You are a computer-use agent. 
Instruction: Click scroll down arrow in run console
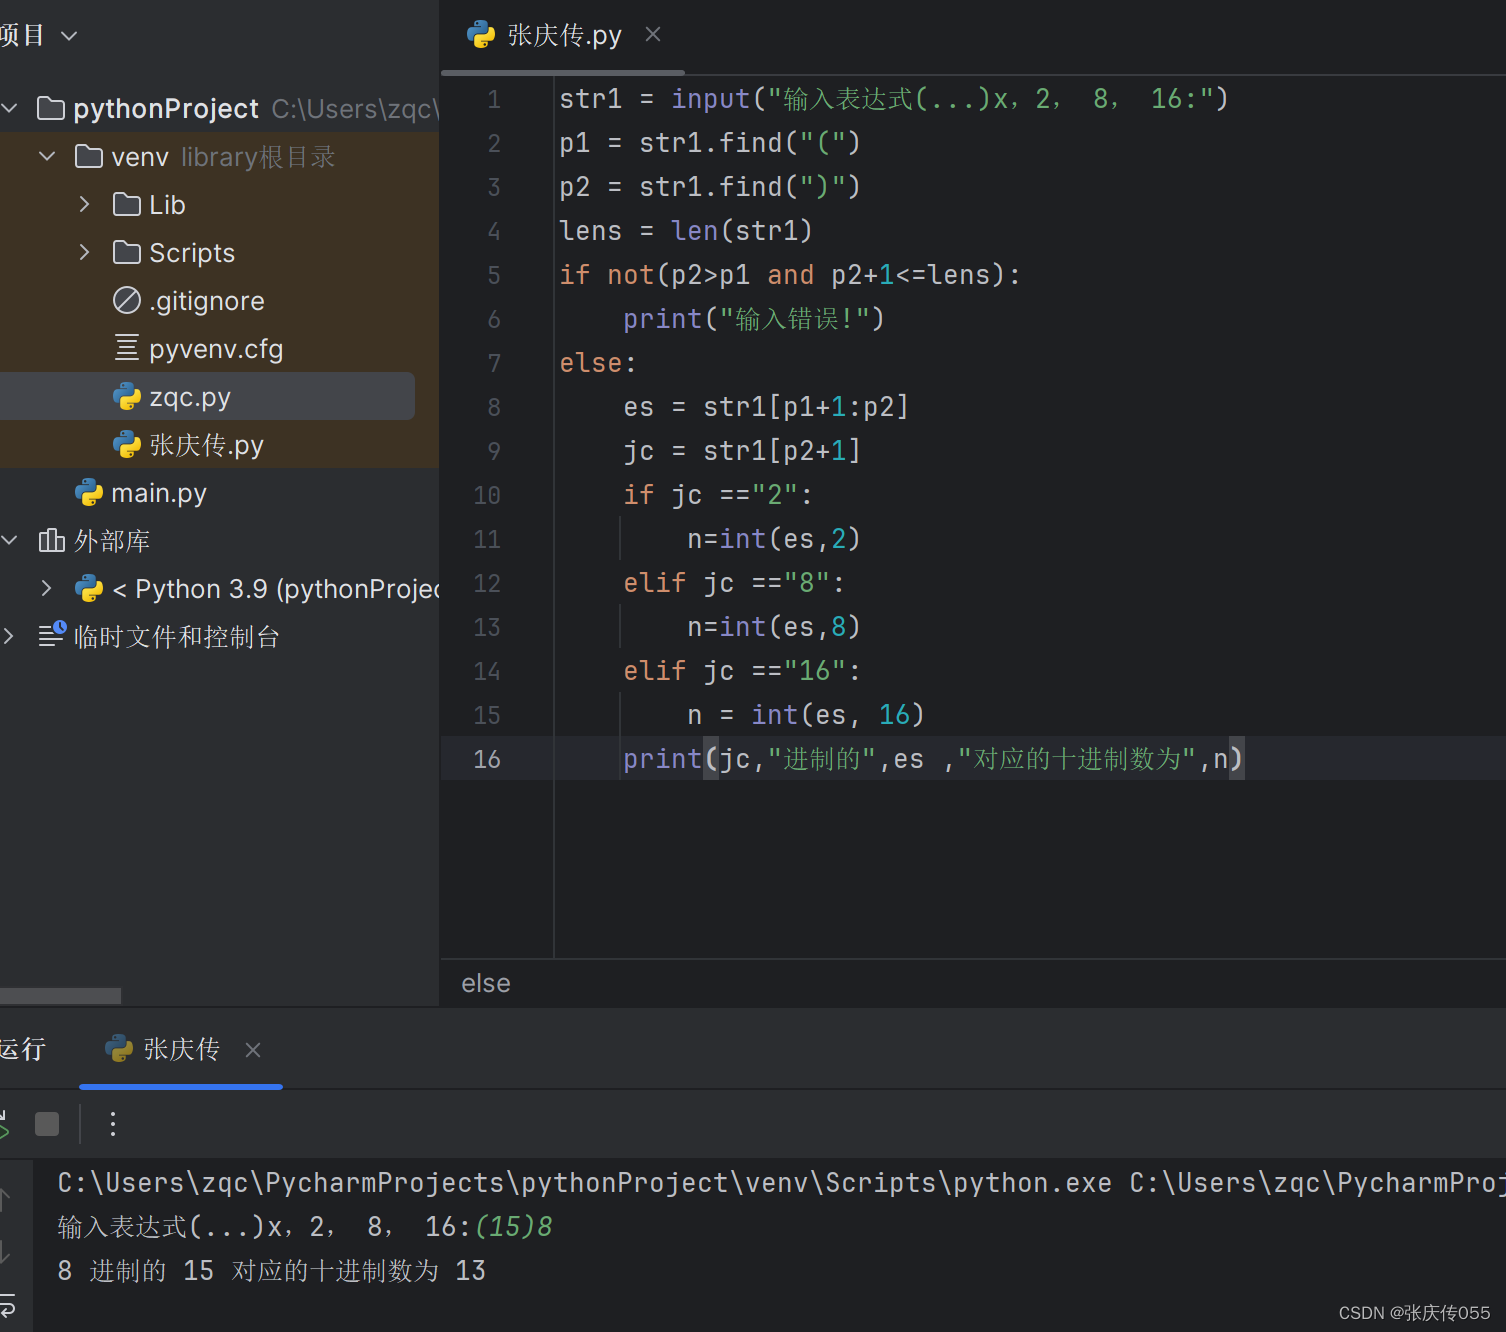(5, 1252)
